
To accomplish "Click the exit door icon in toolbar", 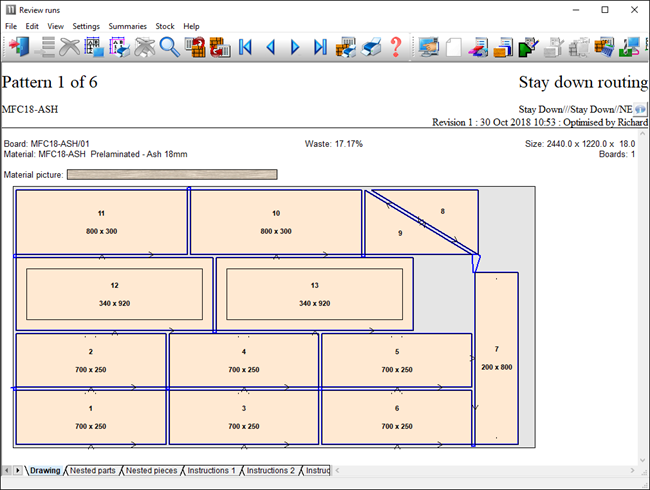I will click(x=20, y=47).
